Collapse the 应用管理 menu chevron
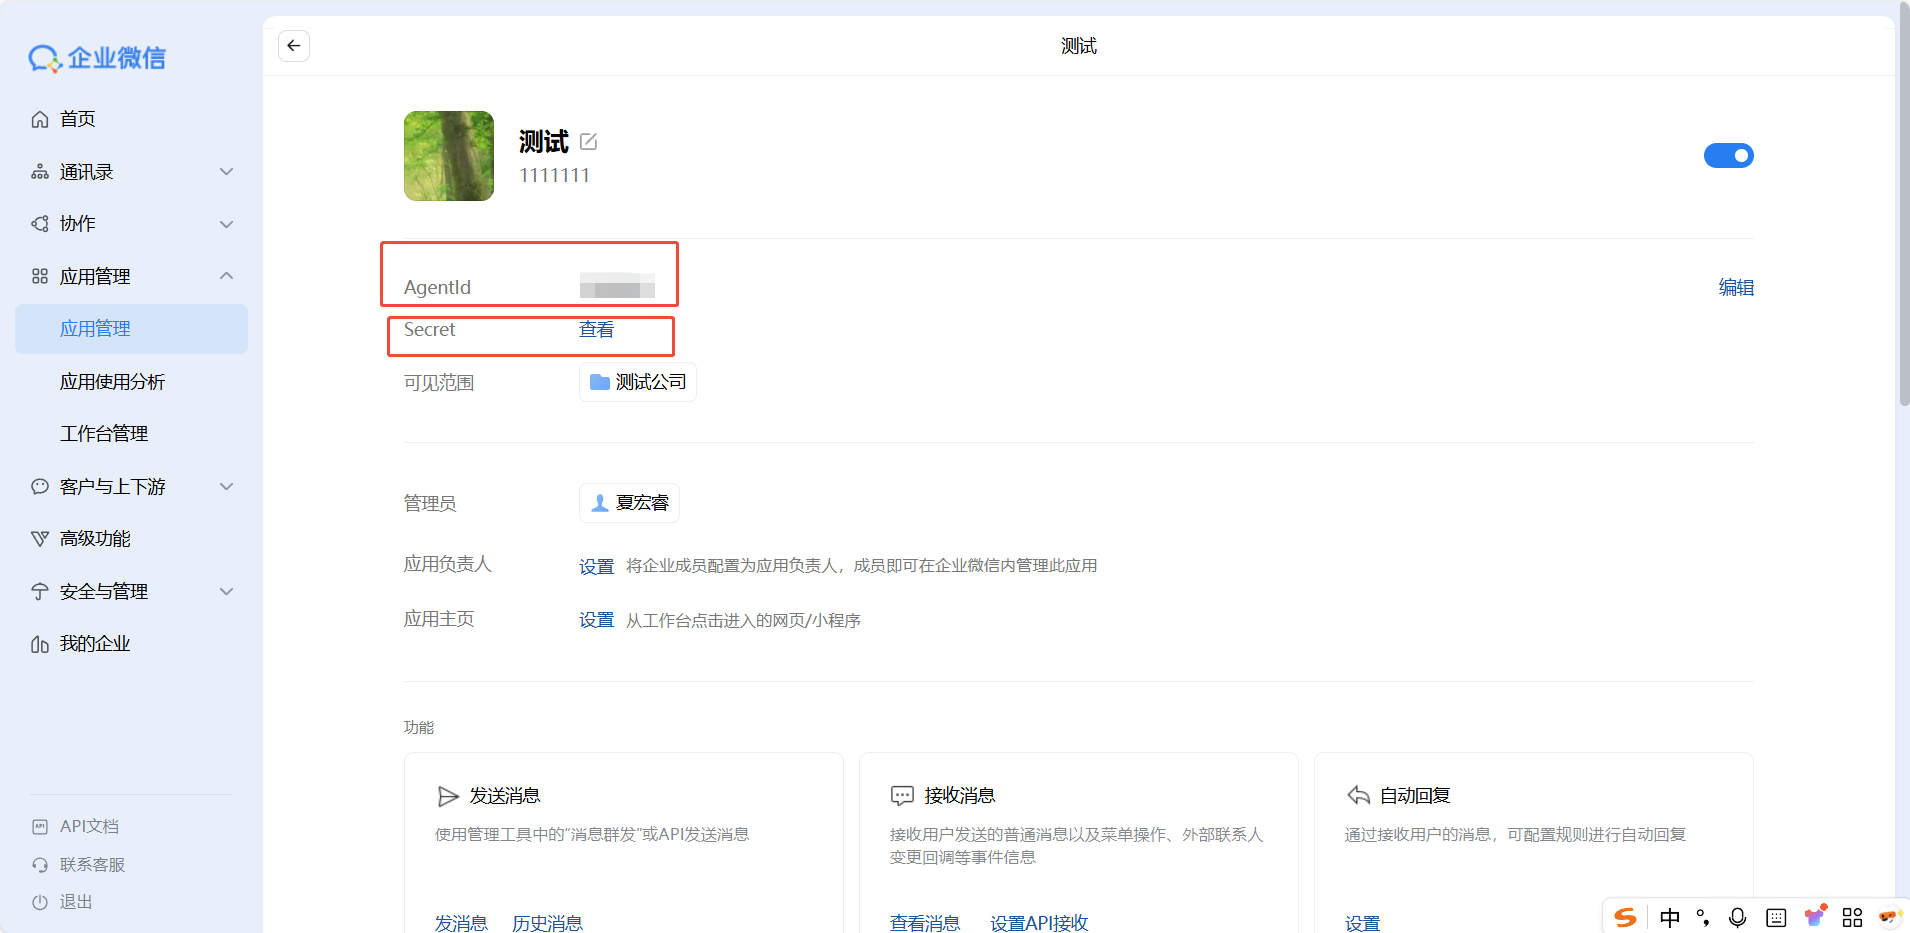Image resolution: width=1910 pixels, height=933 pixels. [x=227, y=276]
